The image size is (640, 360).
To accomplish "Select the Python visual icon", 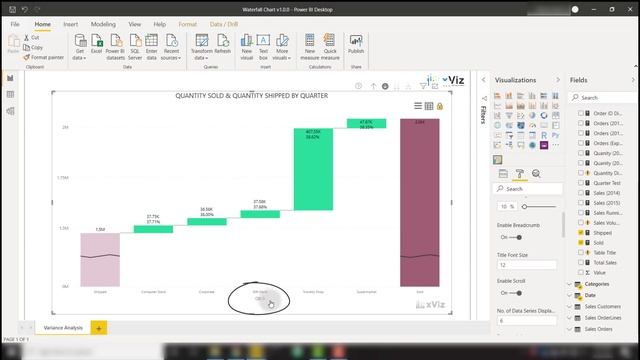I will pyautogui.click(x=555, y=135).
